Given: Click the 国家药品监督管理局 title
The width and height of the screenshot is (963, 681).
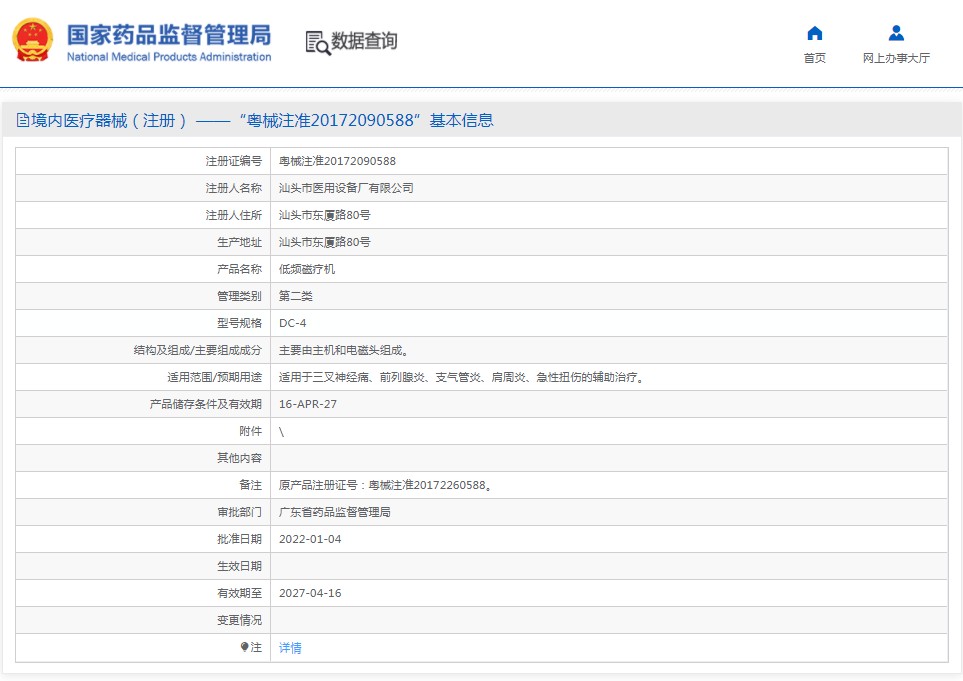Looking at the screenshot, I should 169,35.
